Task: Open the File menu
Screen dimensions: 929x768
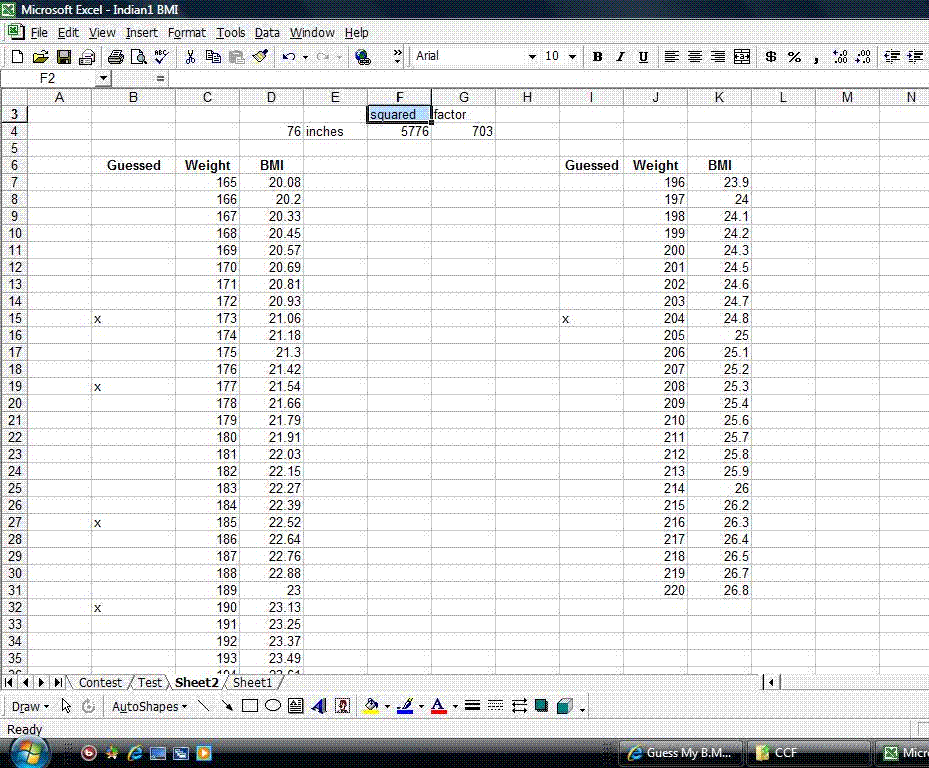Action: (39, 33)
